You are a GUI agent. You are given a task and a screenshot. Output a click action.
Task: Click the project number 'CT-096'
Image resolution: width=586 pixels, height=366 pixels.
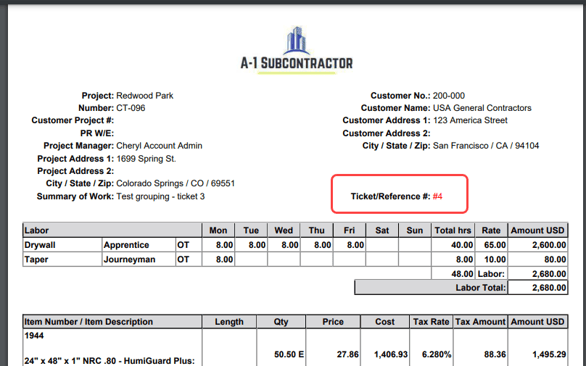tap(131, 108)
